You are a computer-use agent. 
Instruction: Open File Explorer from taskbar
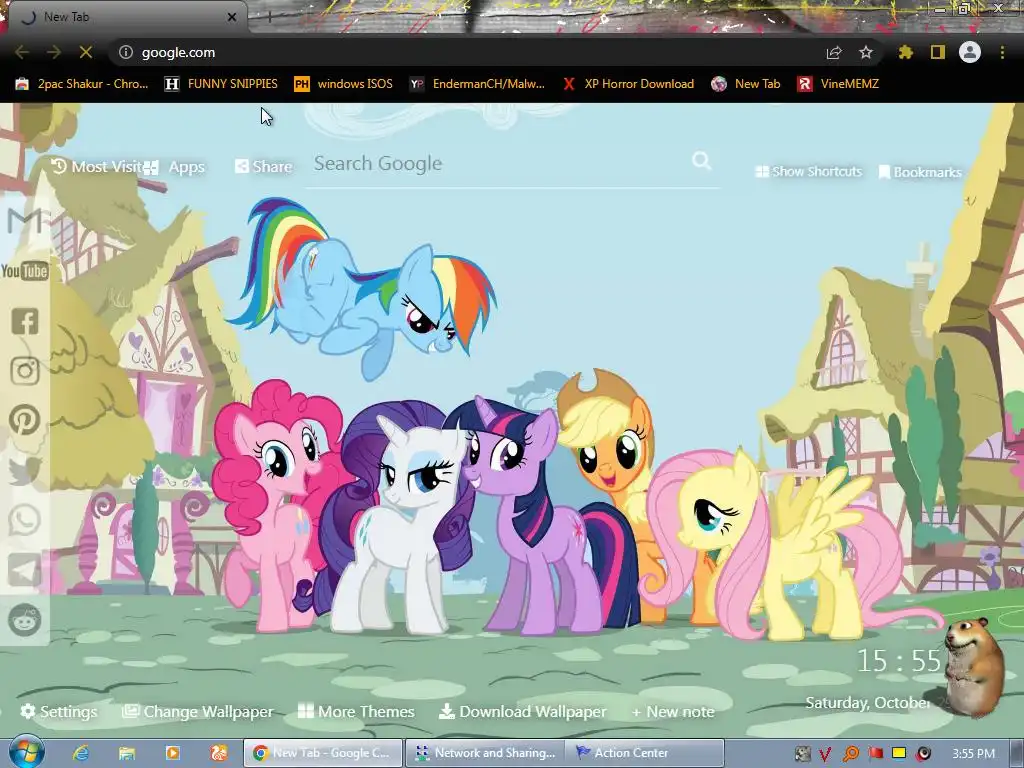coord(127,753)
